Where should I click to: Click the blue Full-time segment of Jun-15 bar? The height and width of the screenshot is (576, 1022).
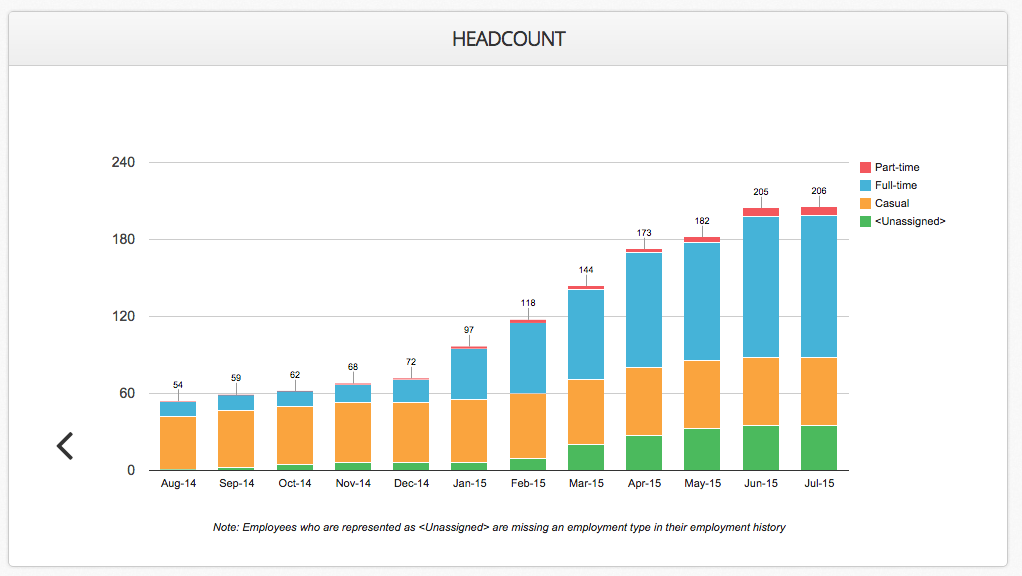761,287
